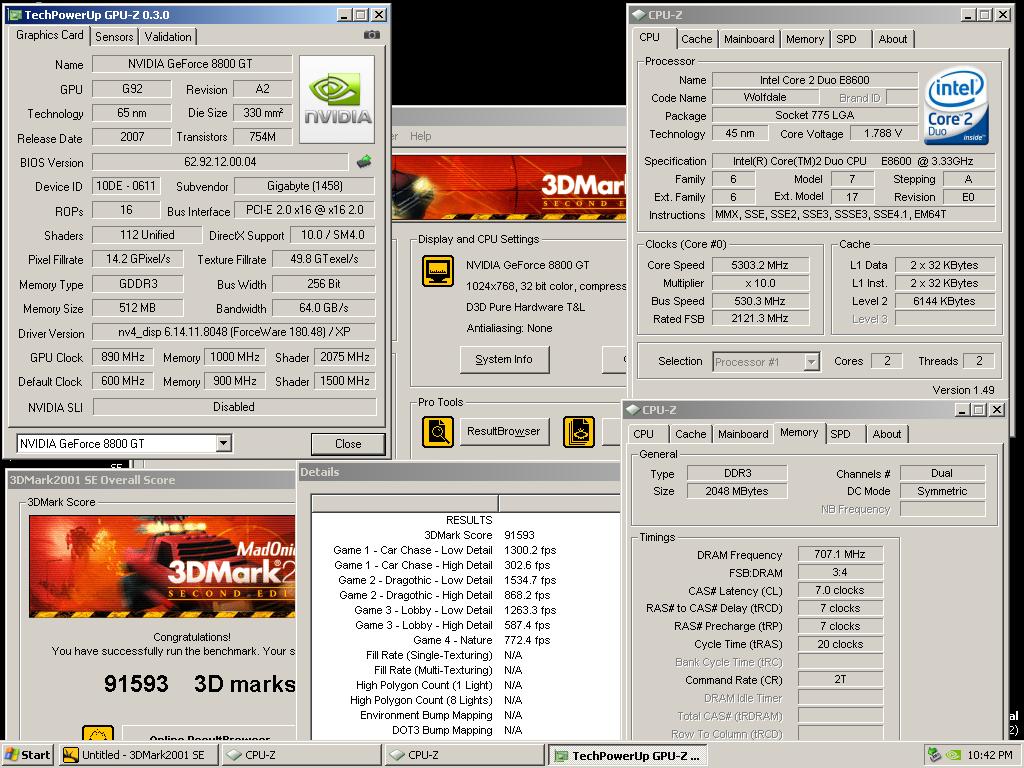
Task: Expand the NVIDIA GeForce 8800 GT dropdown
Action: coord(223,443)
